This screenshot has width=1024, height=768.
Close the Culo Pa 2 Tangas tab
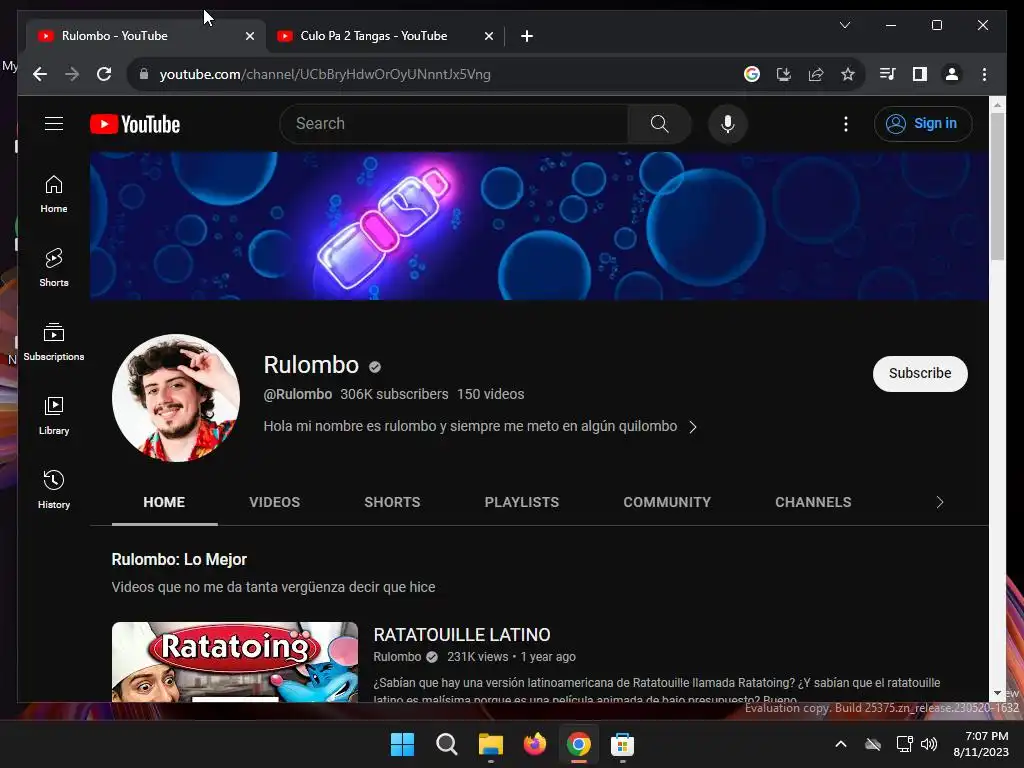(x=488, y=36)
